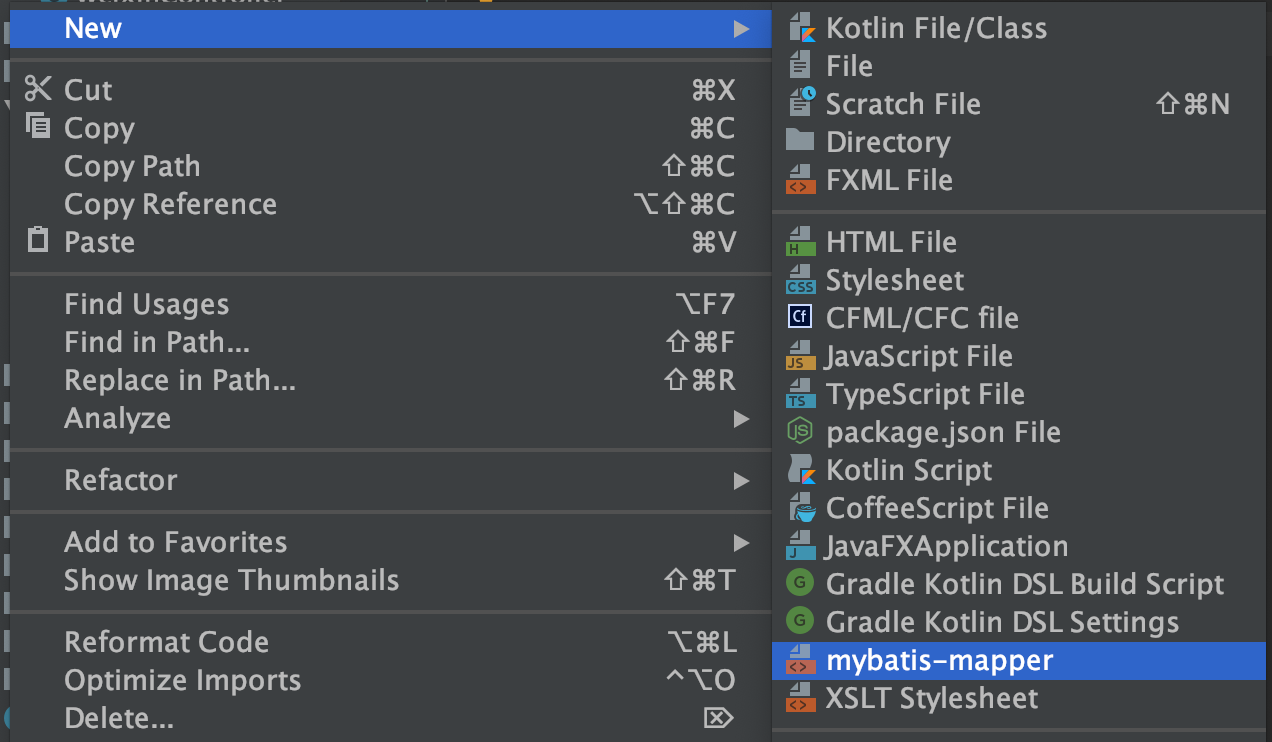Click the Kotlin File/Class icon

point(801,28)
